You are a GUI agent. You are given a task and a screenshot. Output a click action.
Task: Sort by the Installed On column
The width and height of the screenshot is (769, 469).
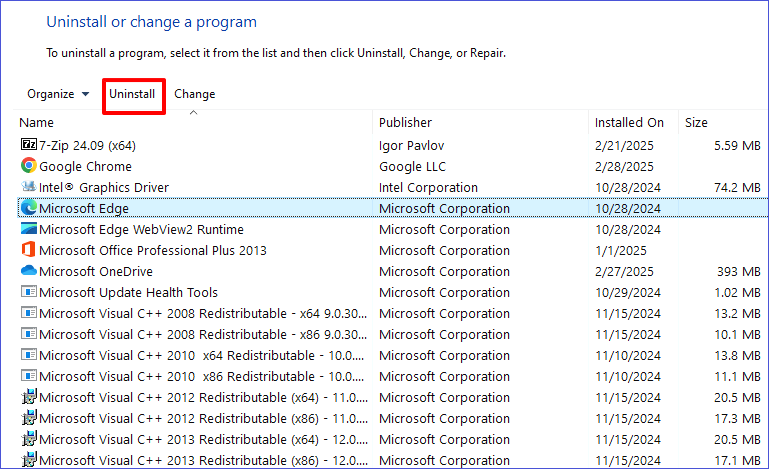(x=629, y=122)
